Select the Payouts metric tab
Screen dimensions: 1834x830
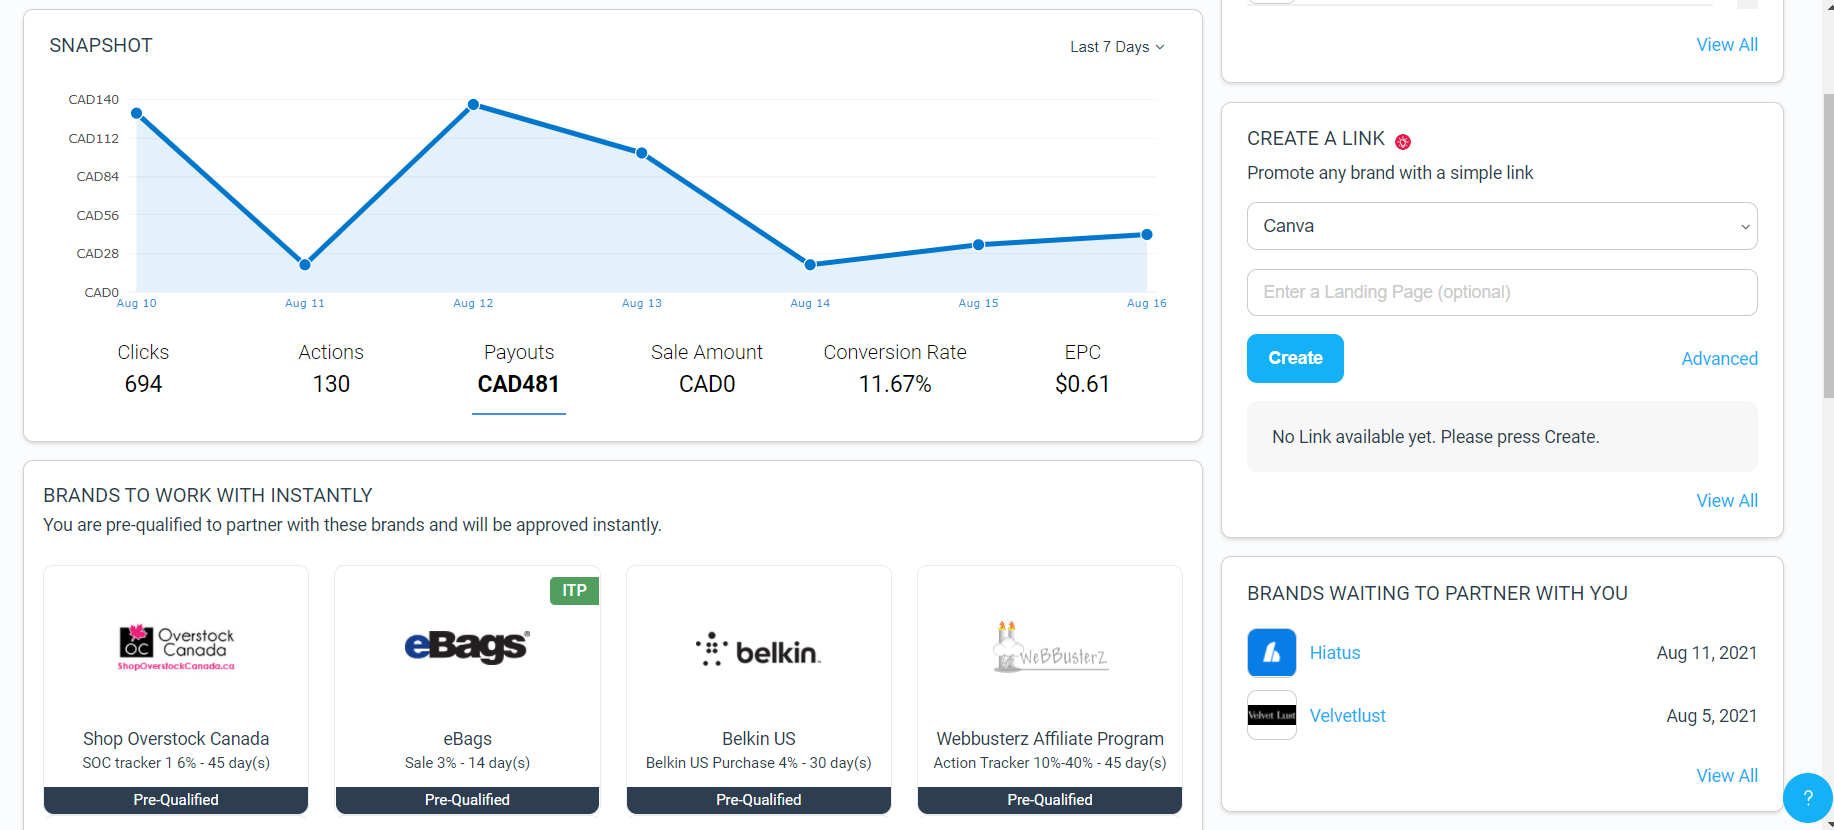coord(519,369)
